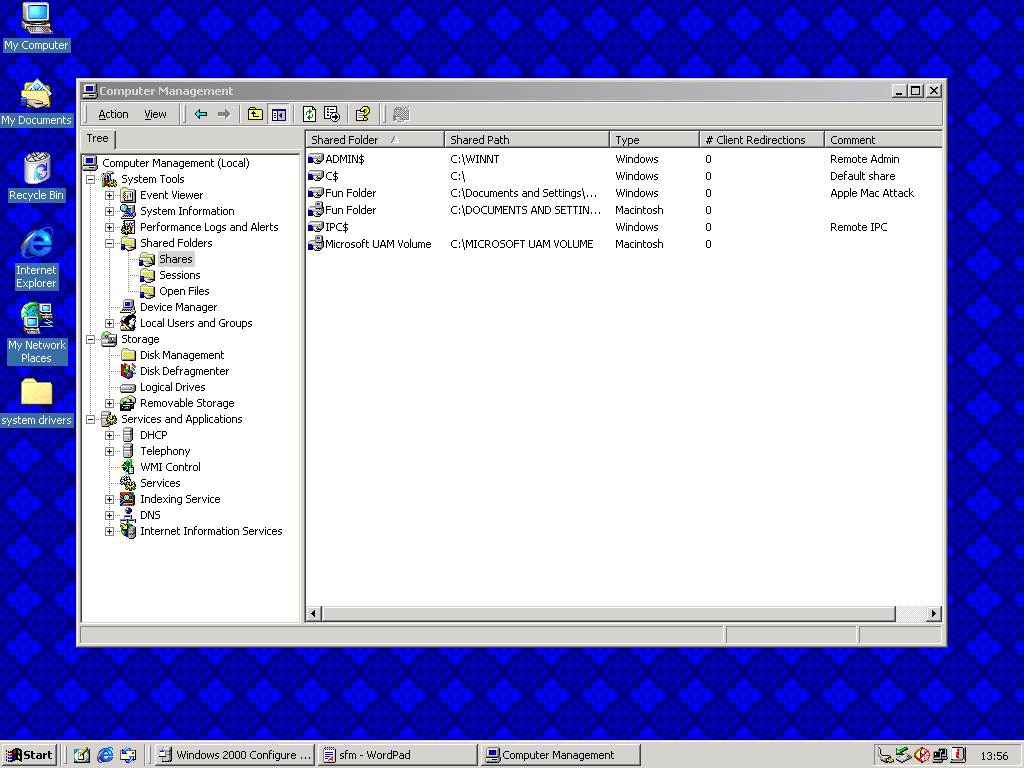Click the Microsoft UAM Volume row icon
This screenshot has width=1024, height=768.
pos(316,244)
